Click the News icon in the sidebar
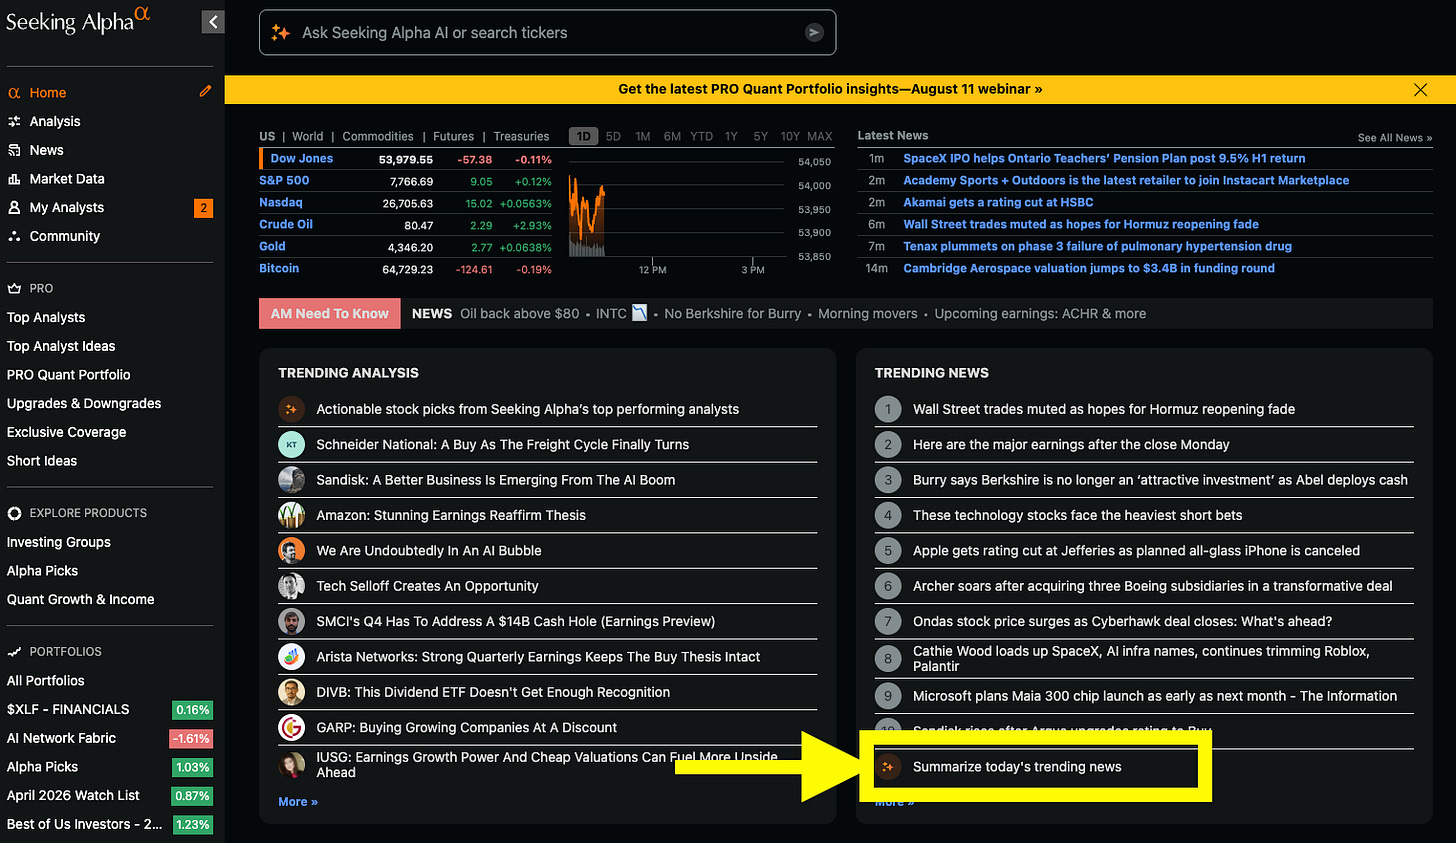 [14, 150]
